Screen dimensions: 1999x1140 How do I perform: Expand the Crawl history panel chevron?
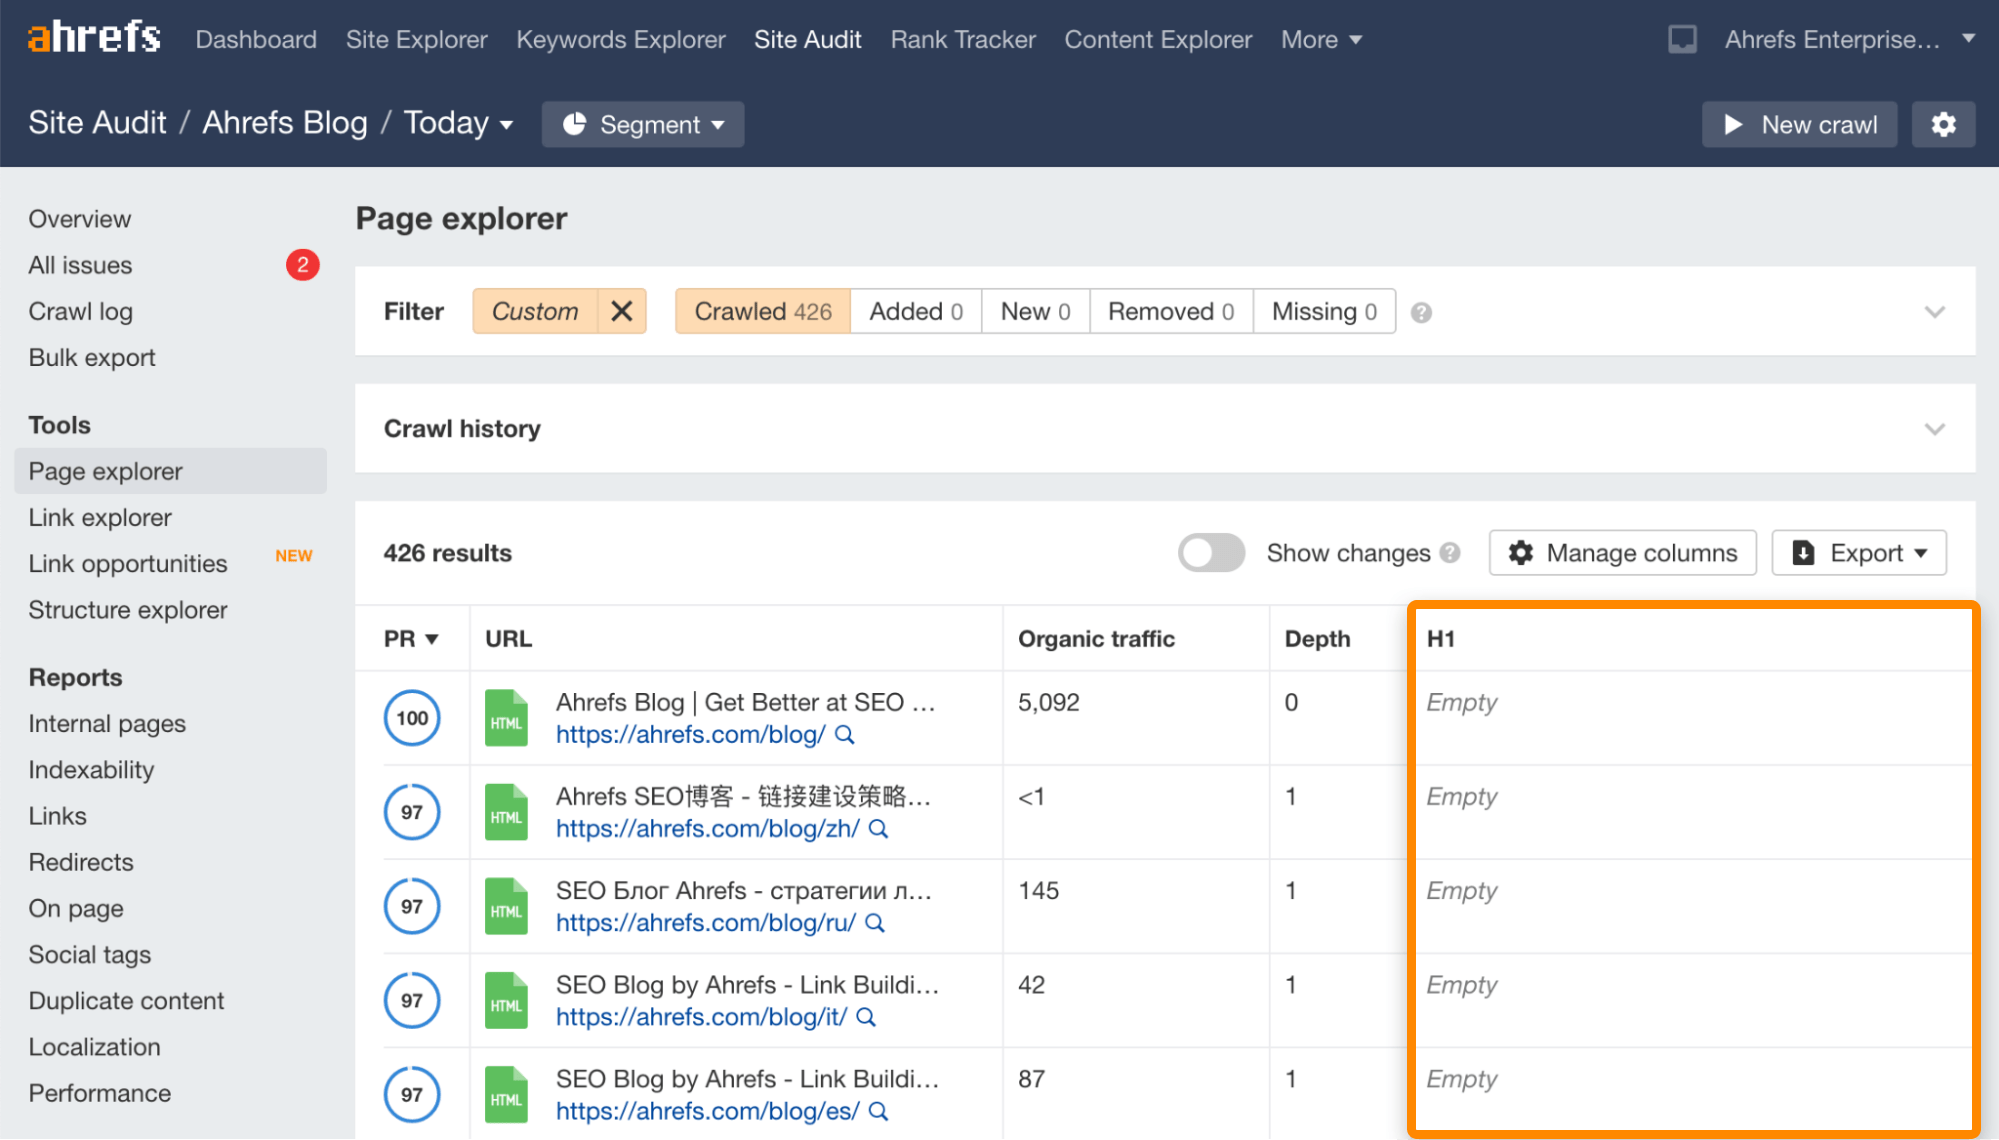coord(1934,429)
